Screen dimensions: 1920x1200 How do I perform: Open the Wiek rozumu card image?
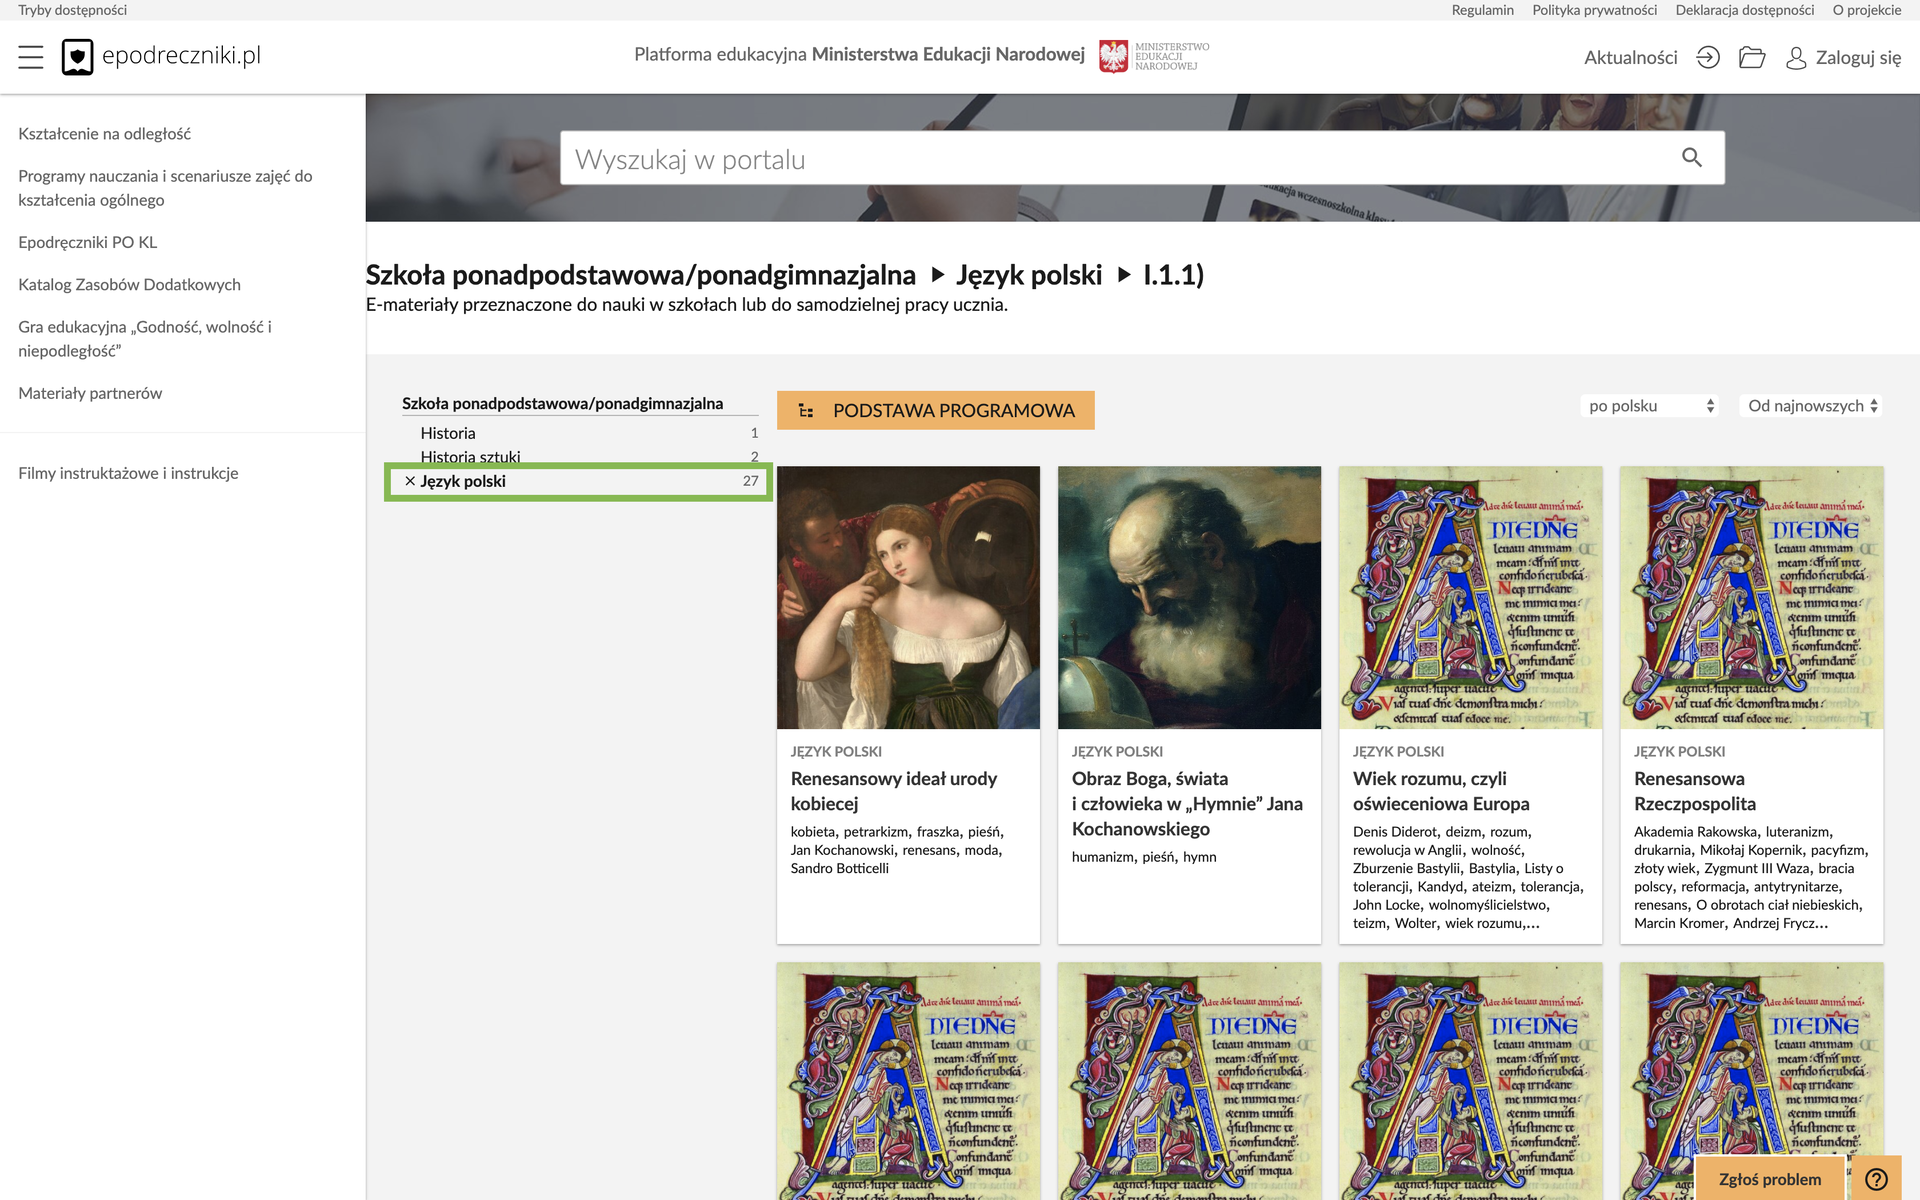1470,597
